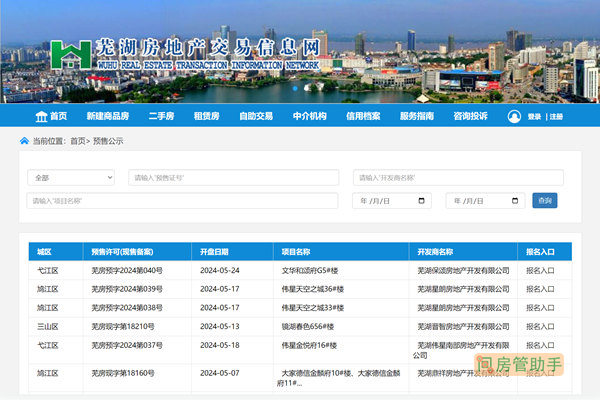Viewport: 600px width, 400px height.
Task: Open the first date calendar picker icon
Action: click(x=421, y=201)
